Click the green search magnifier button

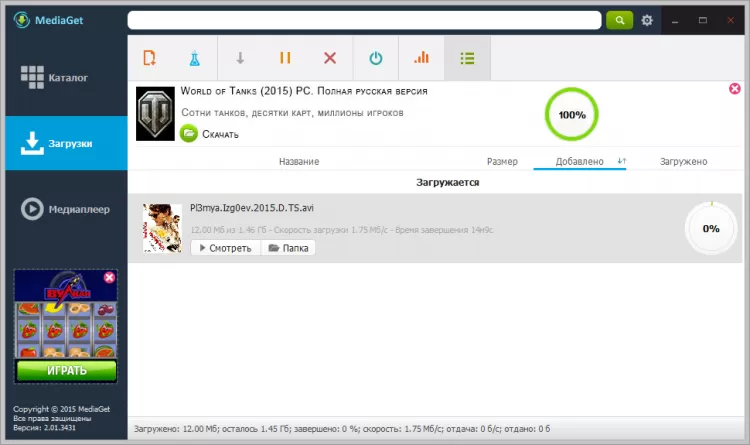pos(619,20)
